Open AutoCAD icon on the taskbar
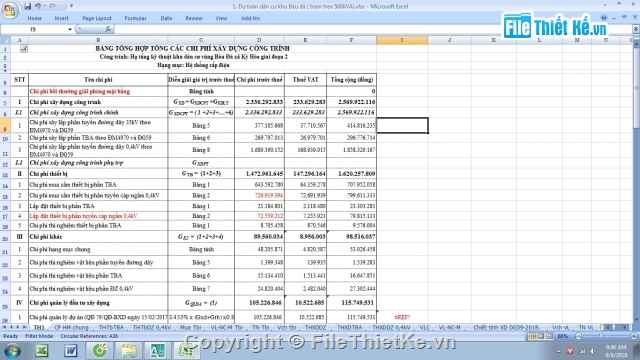 pyautogui.click(x=158, y=351)
